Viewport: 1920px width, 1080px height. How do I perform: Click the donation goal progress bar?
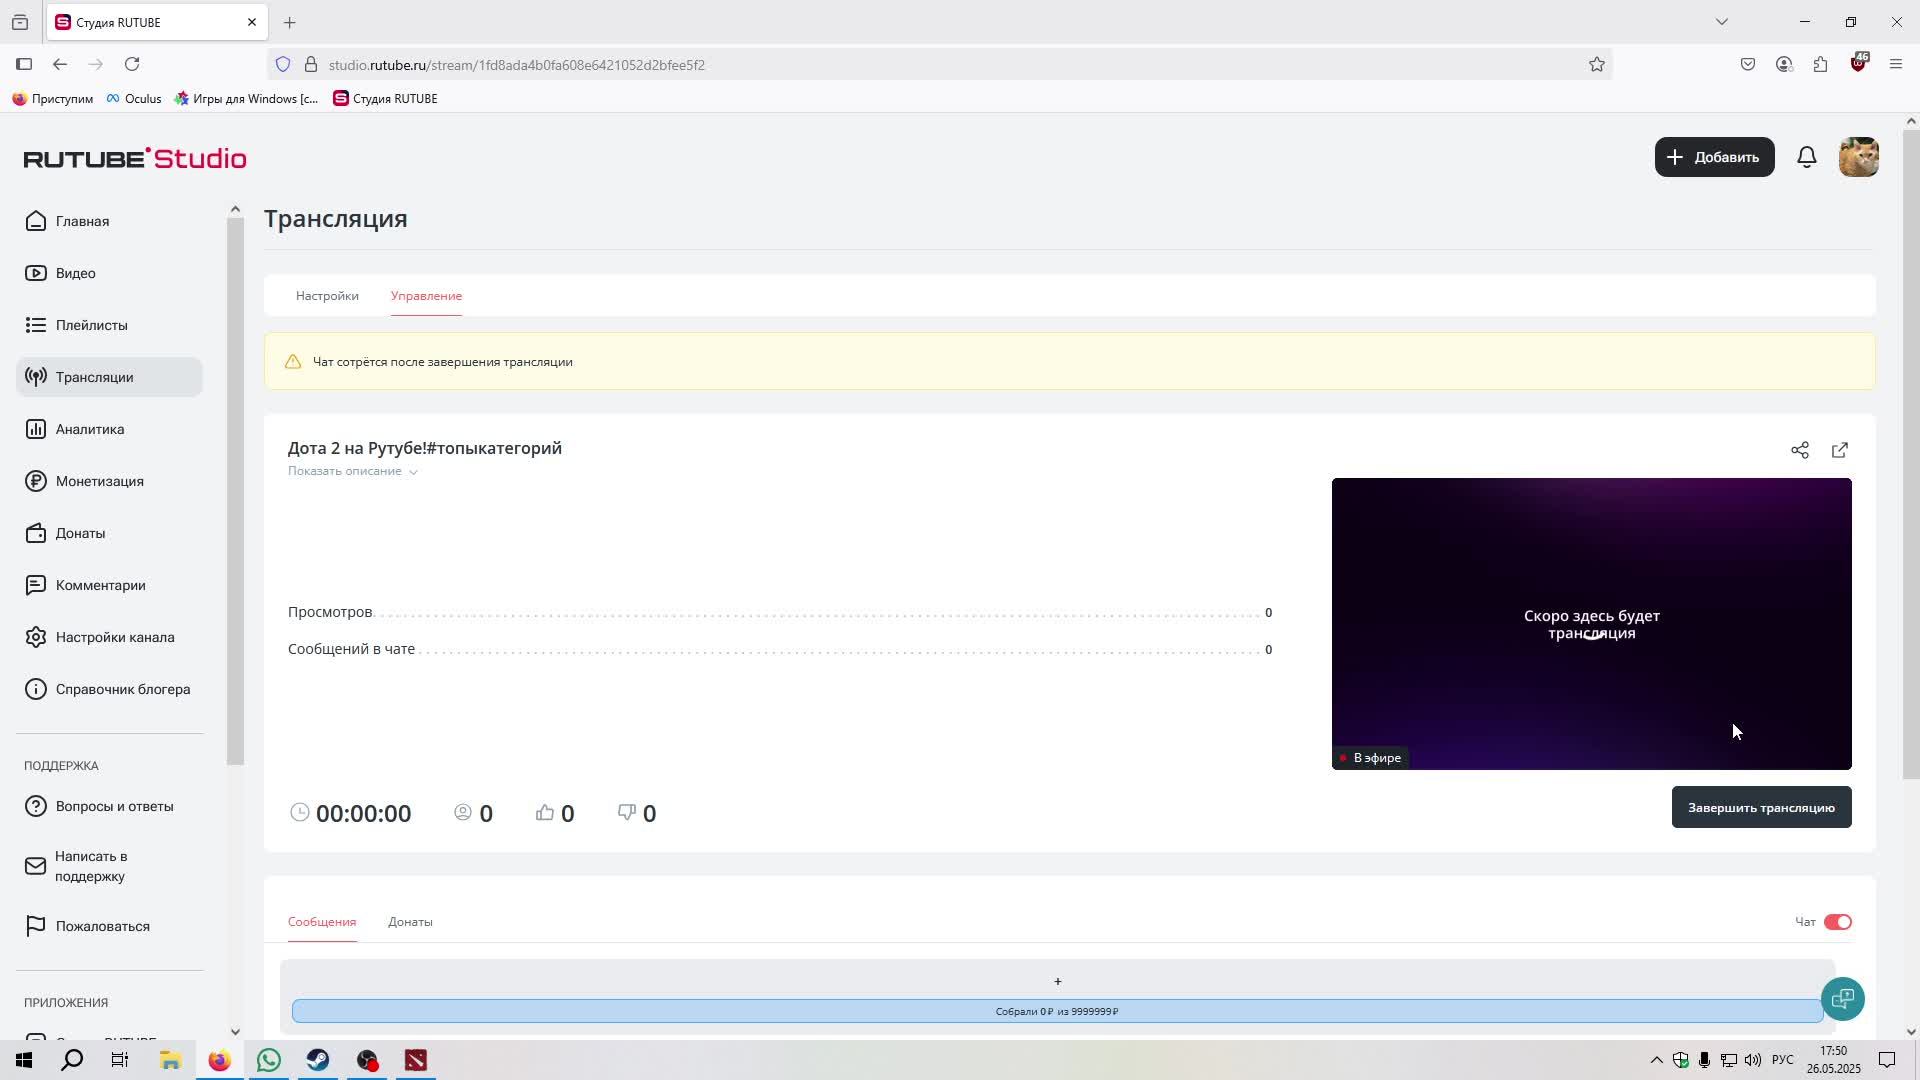pyautogui.click(x=1057, y=1011)
